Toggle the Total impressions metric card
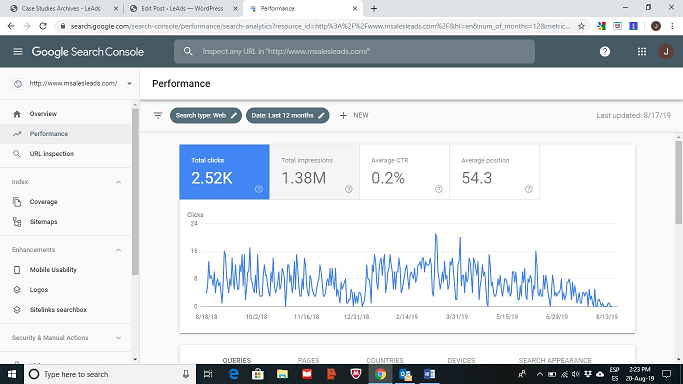The width and height of the screenshot is (683, 384). click(x=314, y=172)
